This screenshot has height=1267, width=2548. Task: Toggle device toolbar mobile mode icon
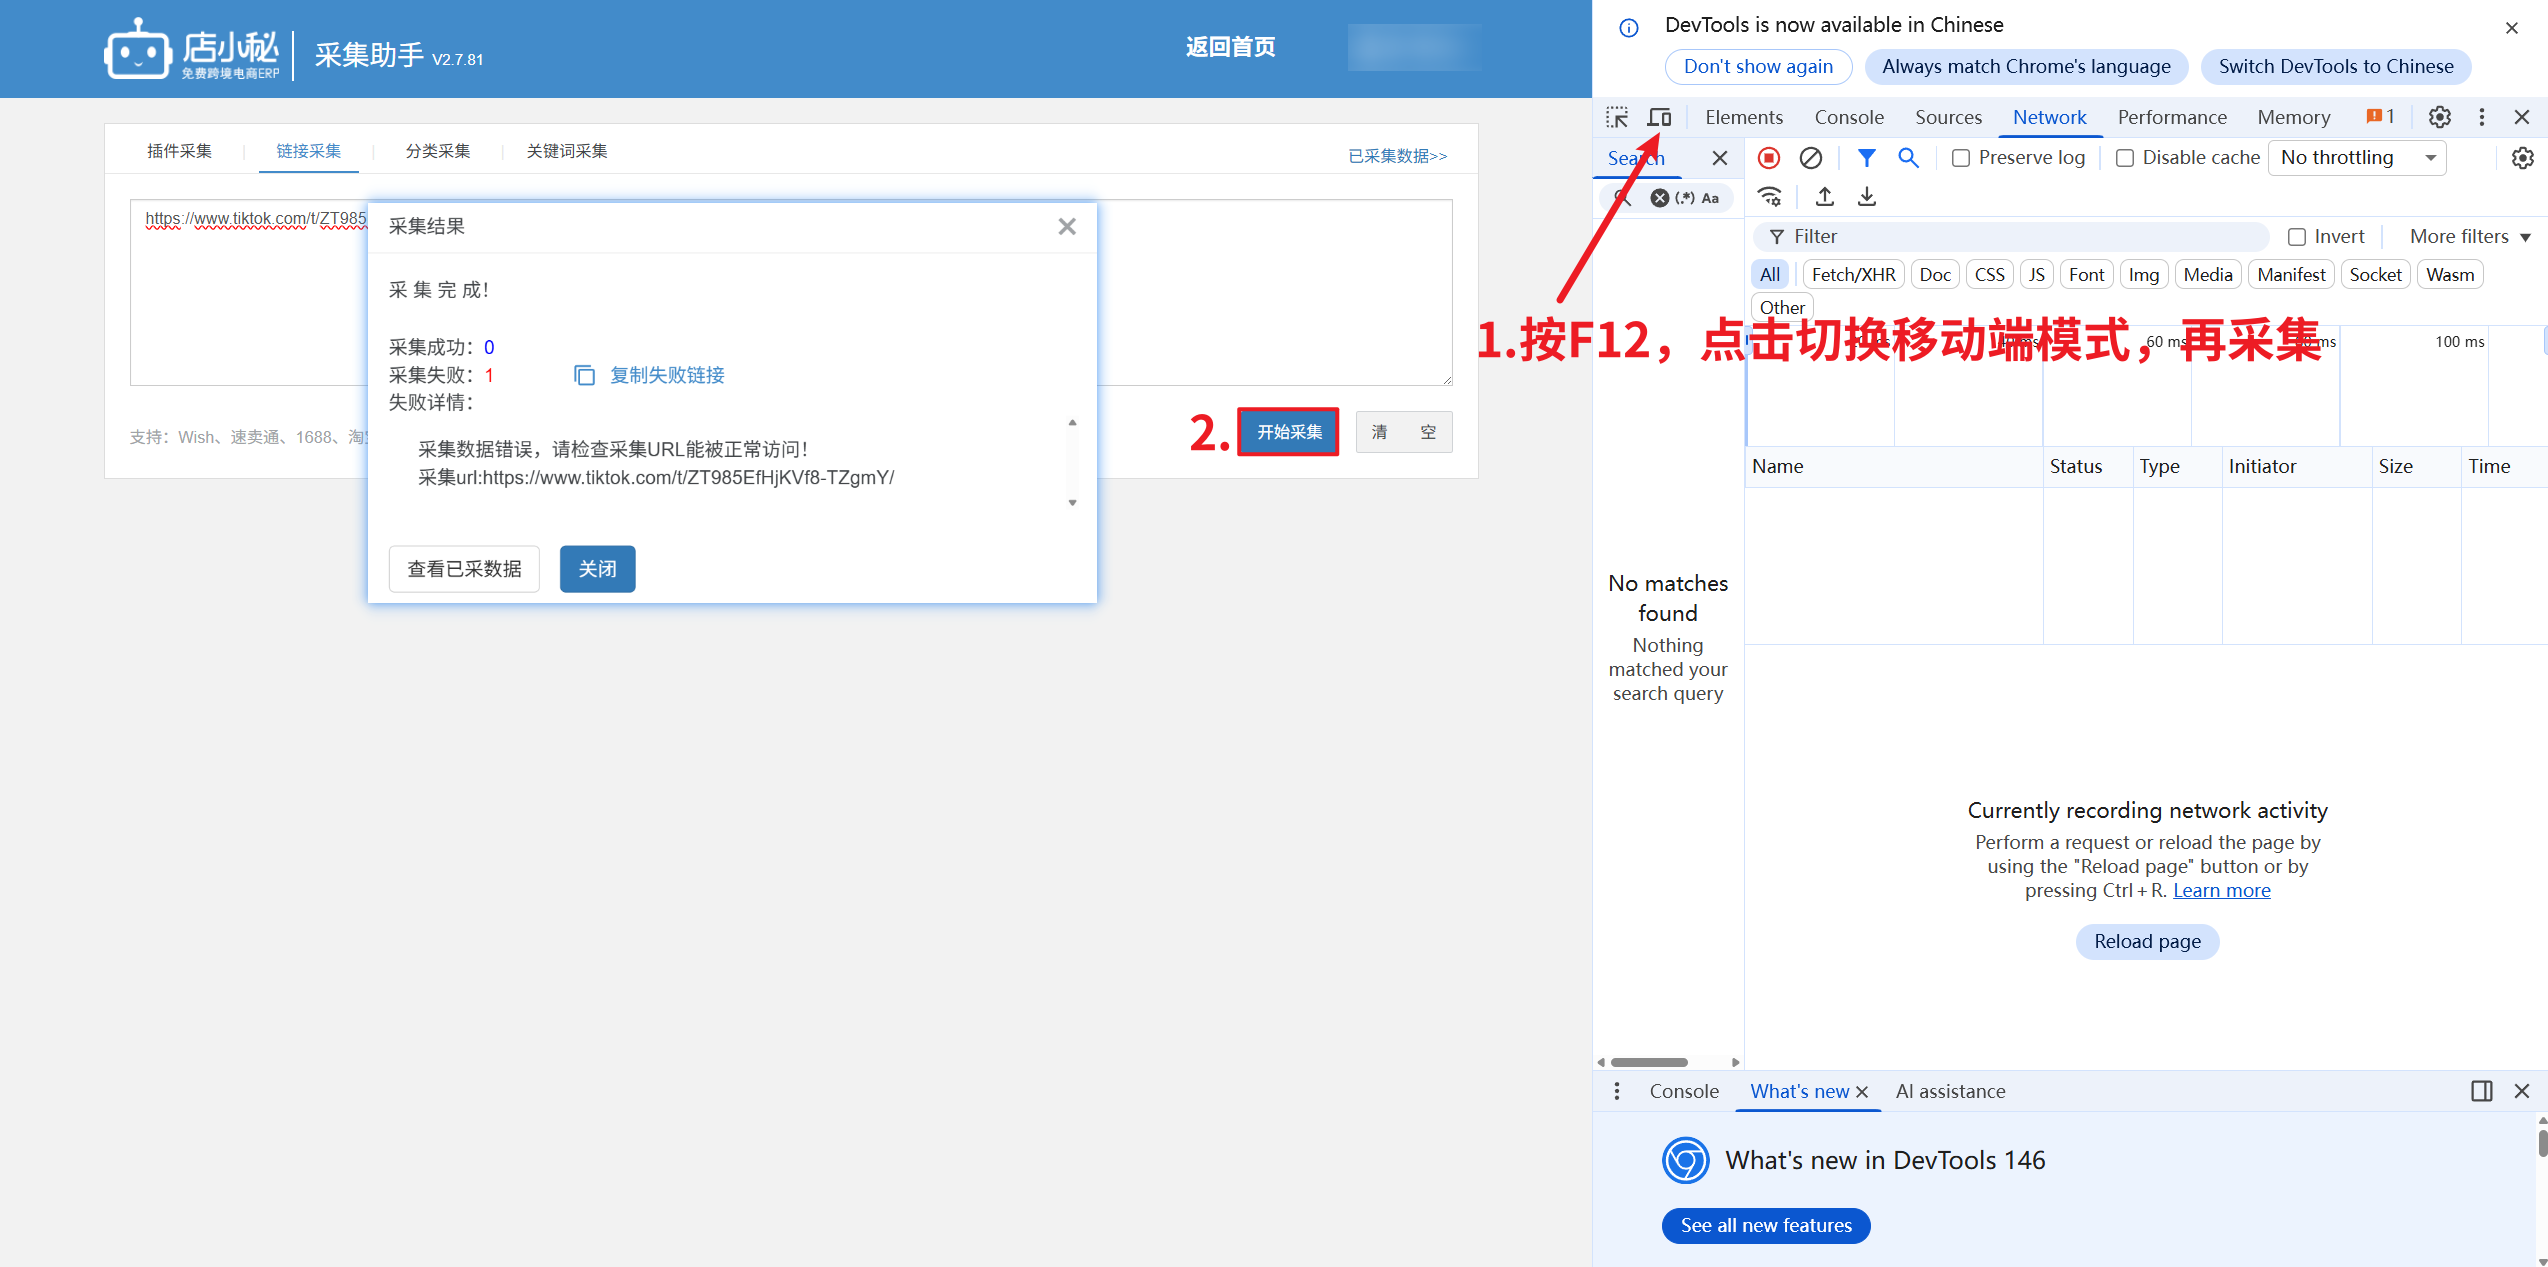1659,118
